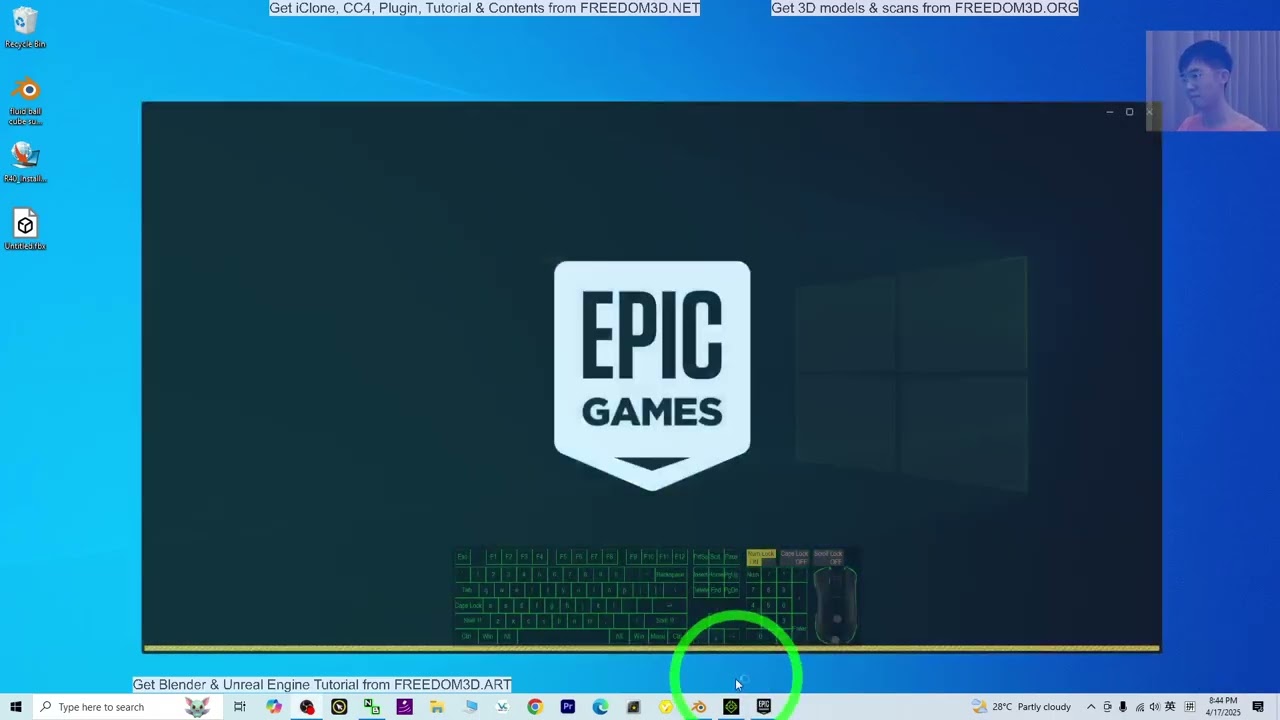Viewport: 1280px width, 720px height.
Task: Open Task View from the taskbar
Action: [x=240, y=707]
